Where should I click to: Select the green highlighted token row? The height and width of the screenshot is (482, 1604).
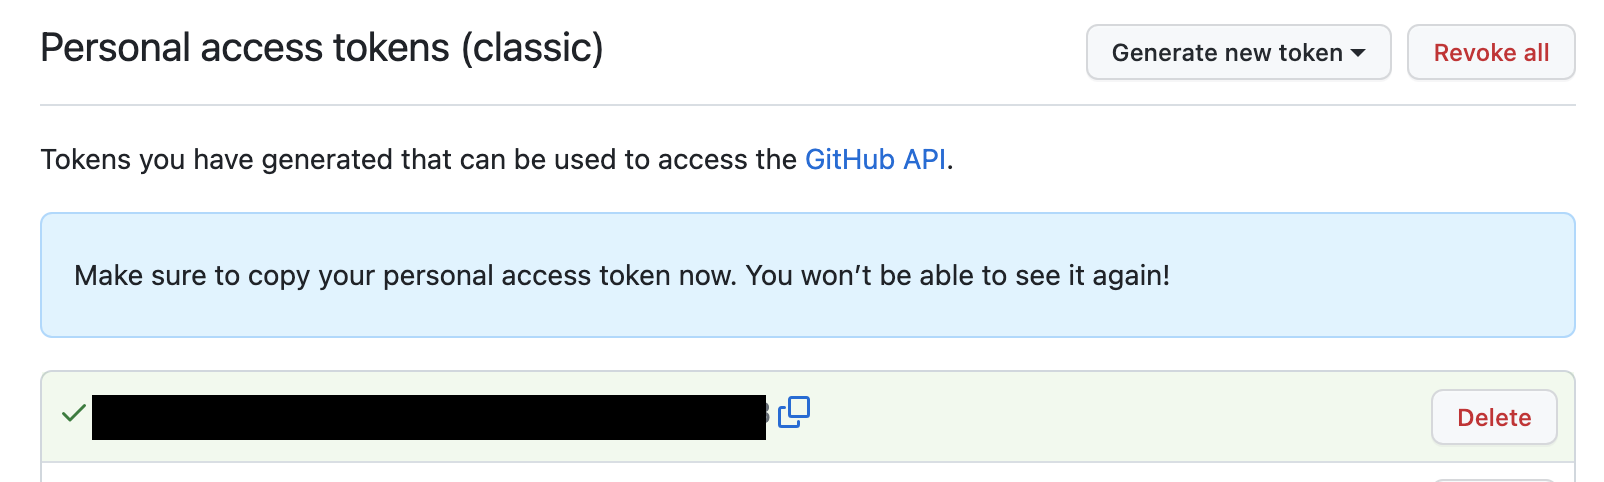click(808, 417)
